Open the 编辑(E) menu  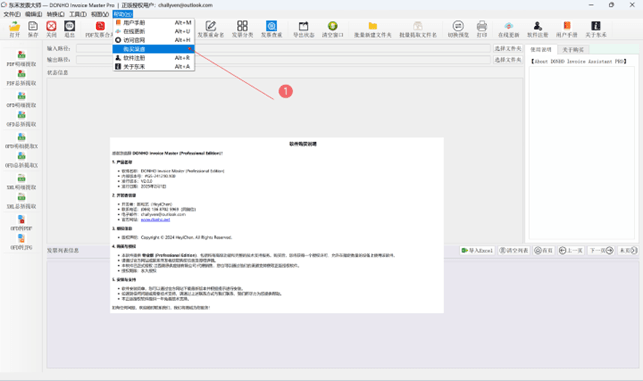[34, 14]
